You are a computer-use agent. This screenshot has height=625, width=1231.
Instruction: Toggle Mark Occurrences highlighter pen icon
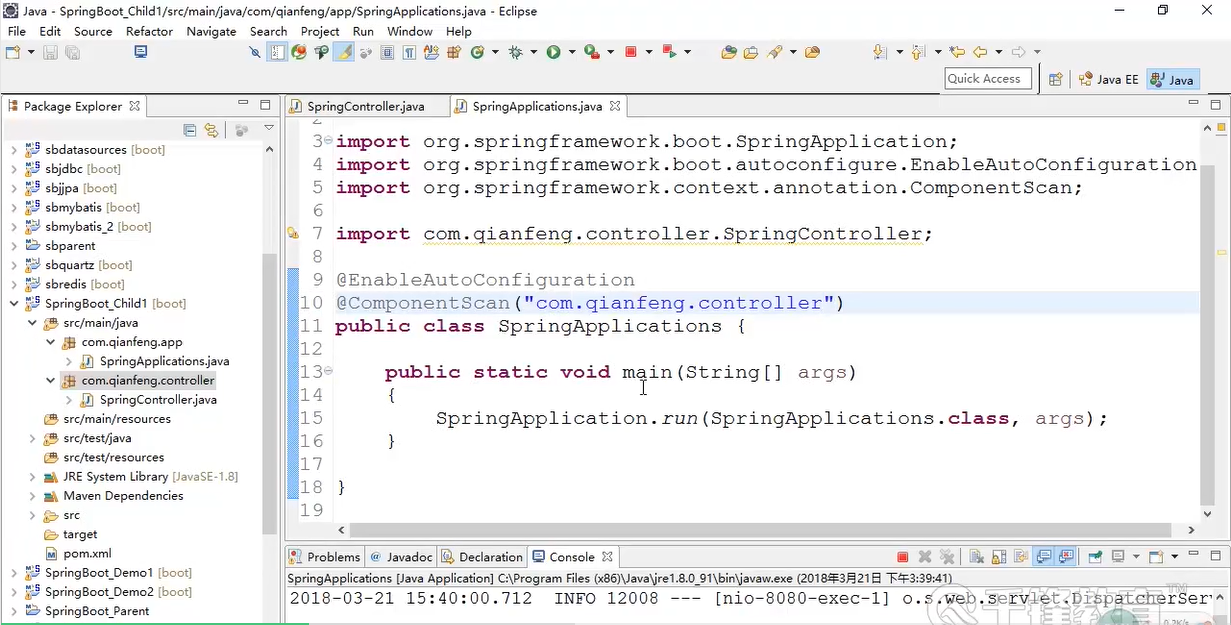[343, 52]
